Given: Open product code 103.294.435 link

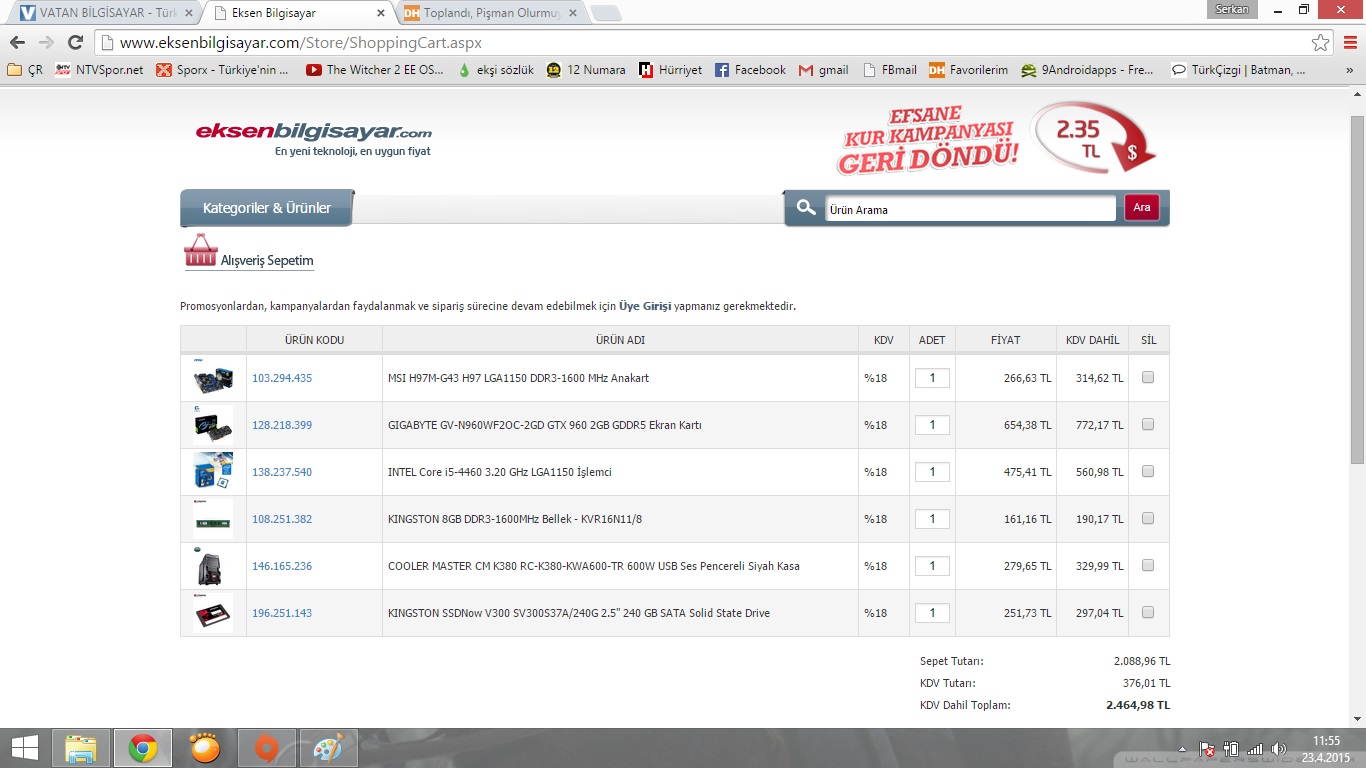Looking at the screenshot, I should [282, 378].
